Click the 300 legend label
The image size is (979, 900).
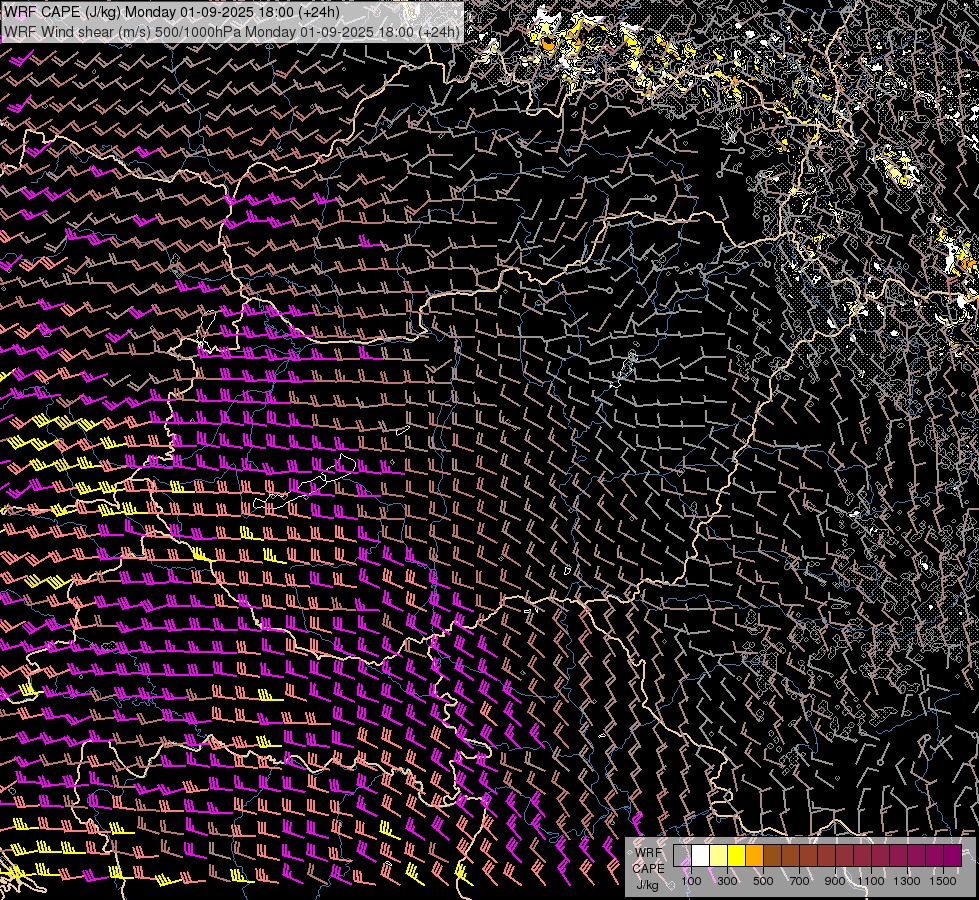pos(727,881)
